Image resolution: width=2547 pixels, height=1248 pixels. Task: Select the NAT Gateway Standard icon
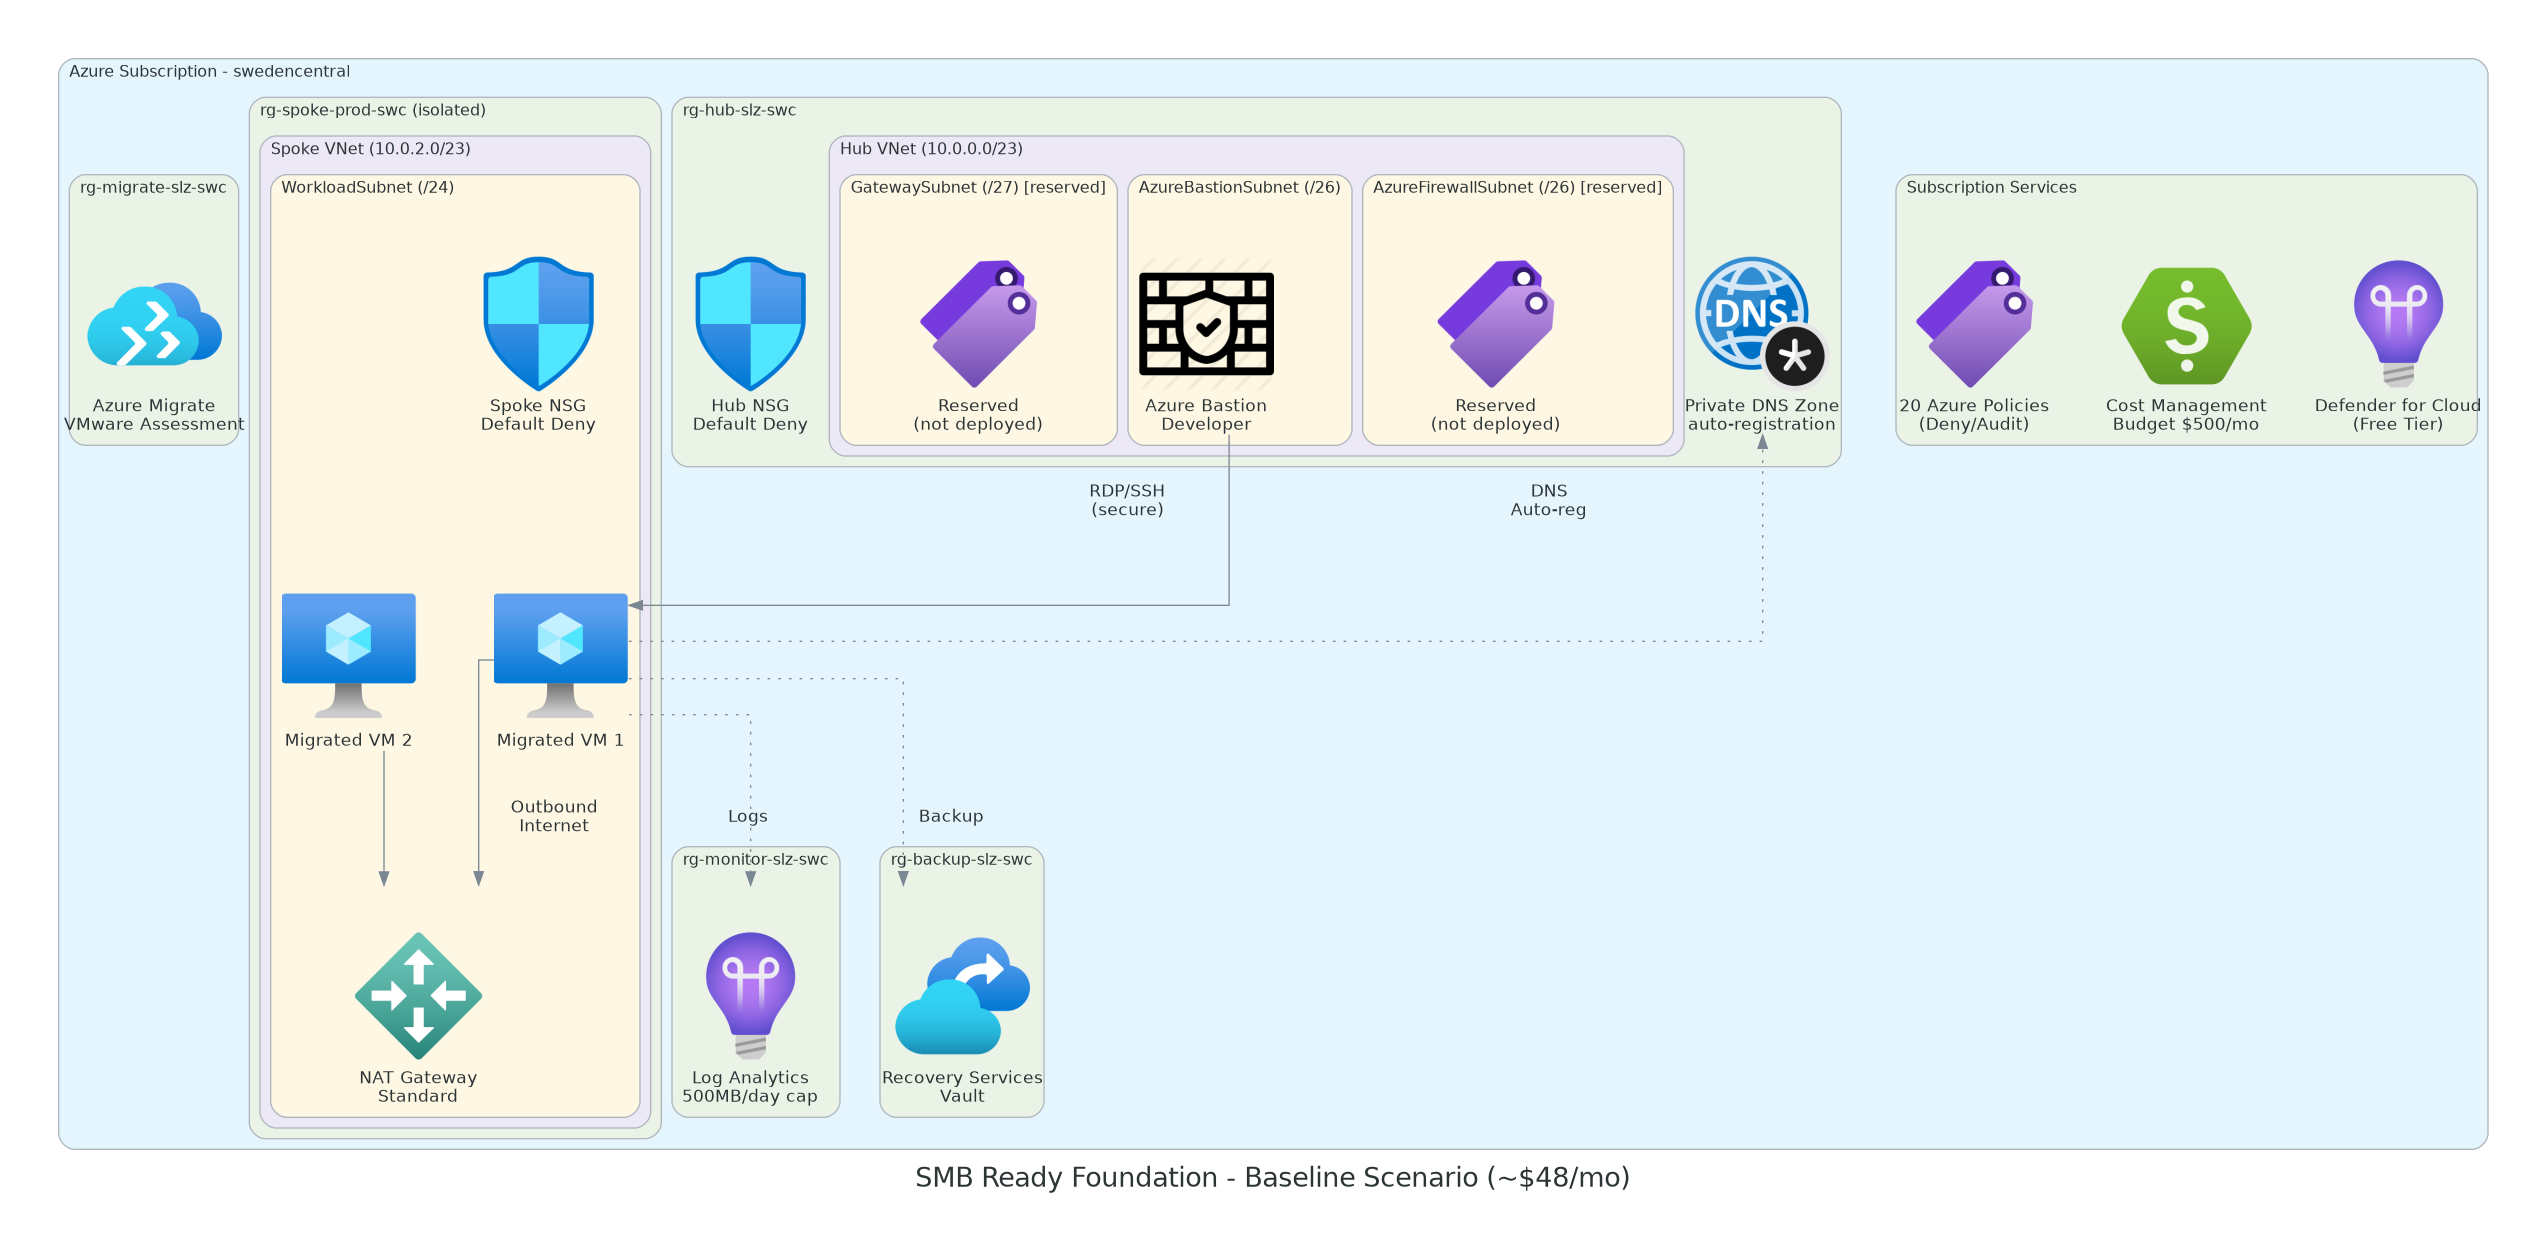click(x=417, y=996)
